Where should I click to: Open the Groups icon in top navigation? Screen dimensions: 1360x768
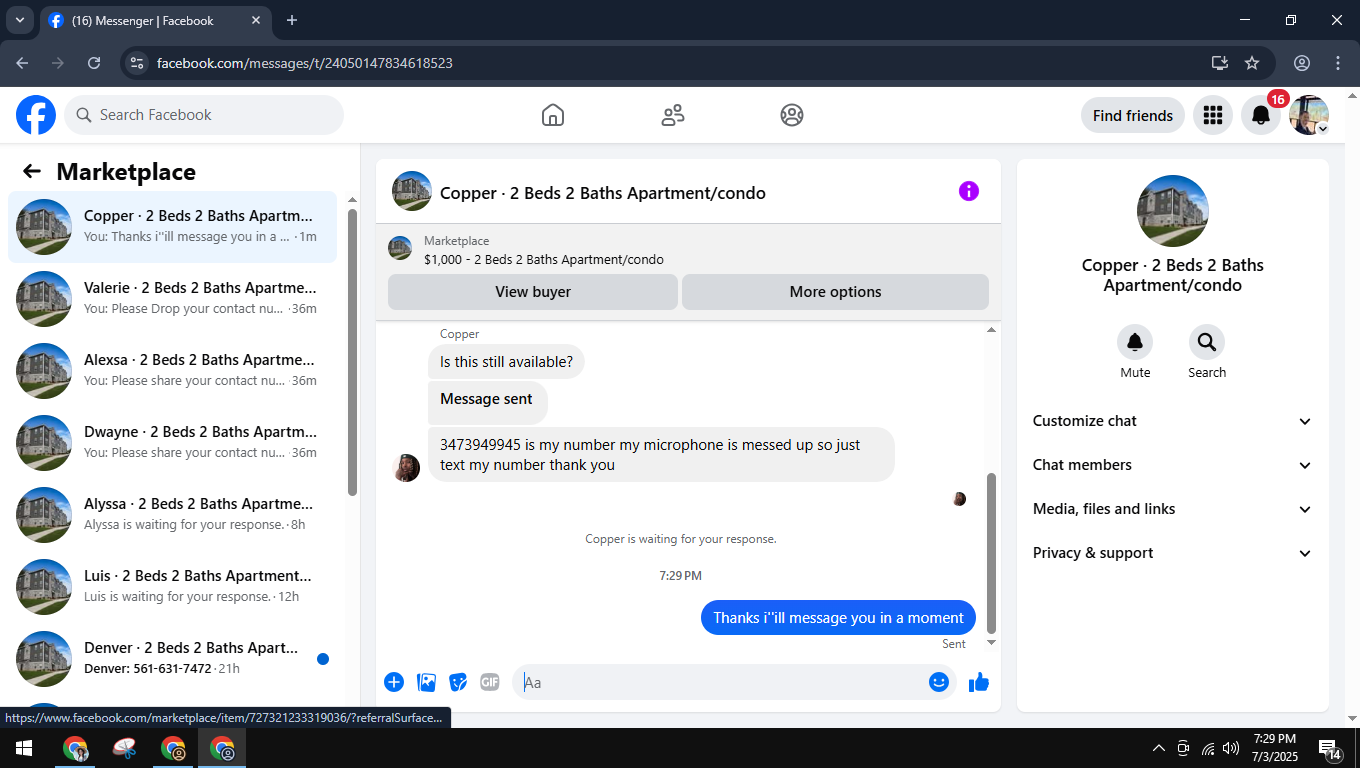click(x=792, y=115)
